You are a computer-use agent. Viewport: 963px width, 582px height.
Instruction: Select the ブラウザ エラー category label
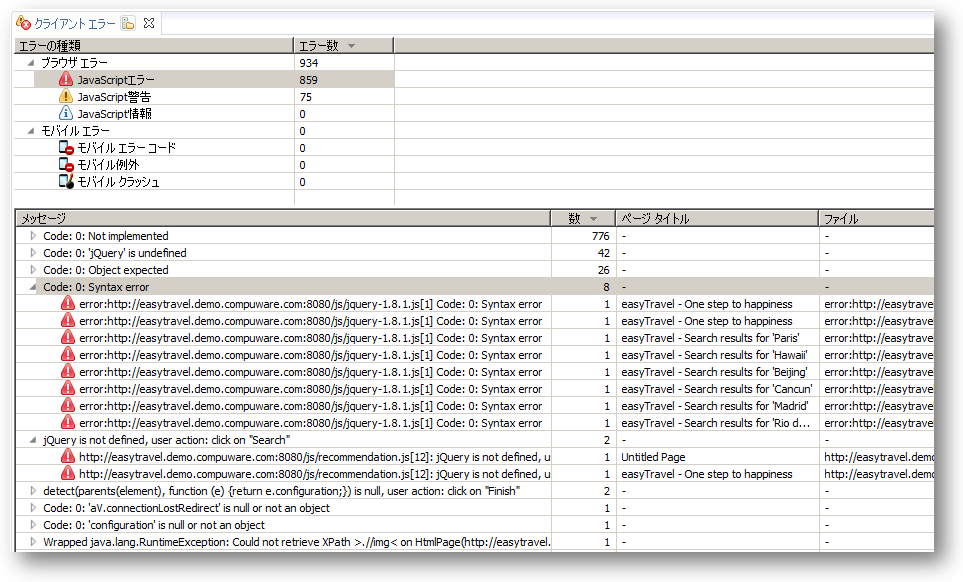click(74, 63)
